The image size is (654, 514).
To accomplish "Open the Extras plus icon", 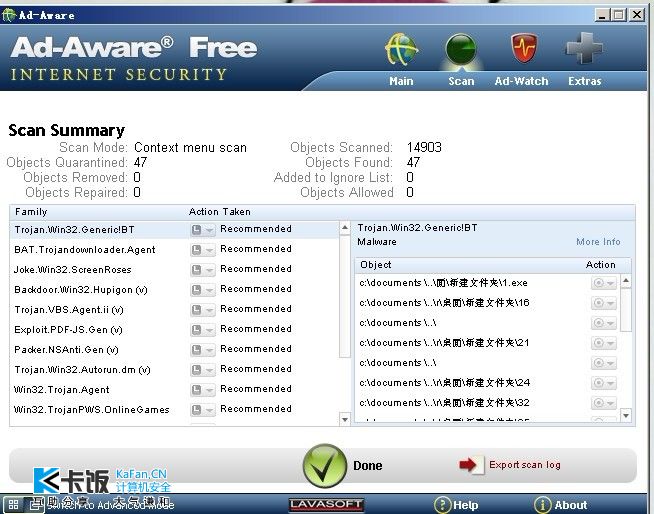I will [584, 49].
